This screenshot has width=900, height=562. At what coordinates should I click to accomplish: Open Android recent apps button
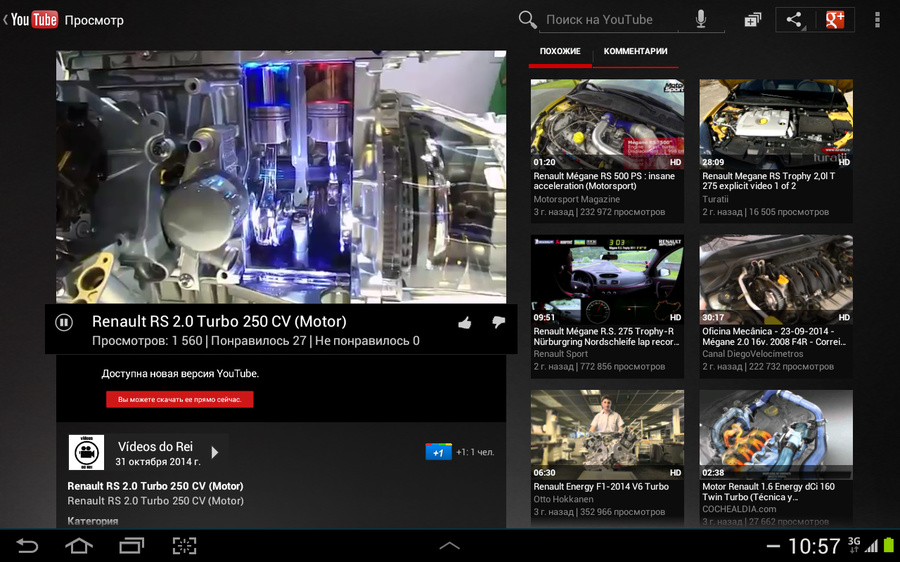point(131,545)
